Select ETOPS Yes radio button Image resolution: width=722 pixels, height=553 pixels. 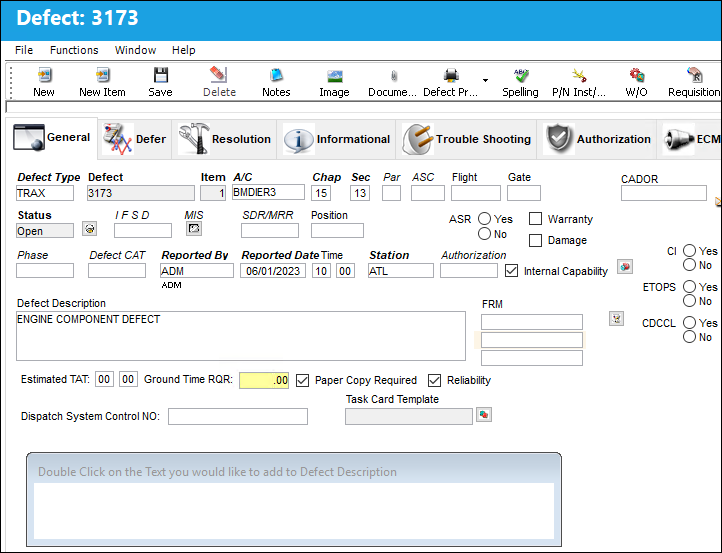point(689,286)
